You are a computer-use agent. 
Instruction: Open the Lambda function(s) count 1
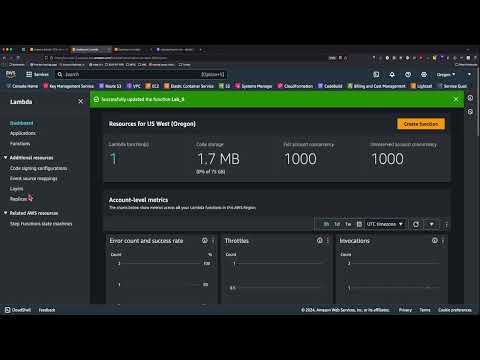click(114, 159)
